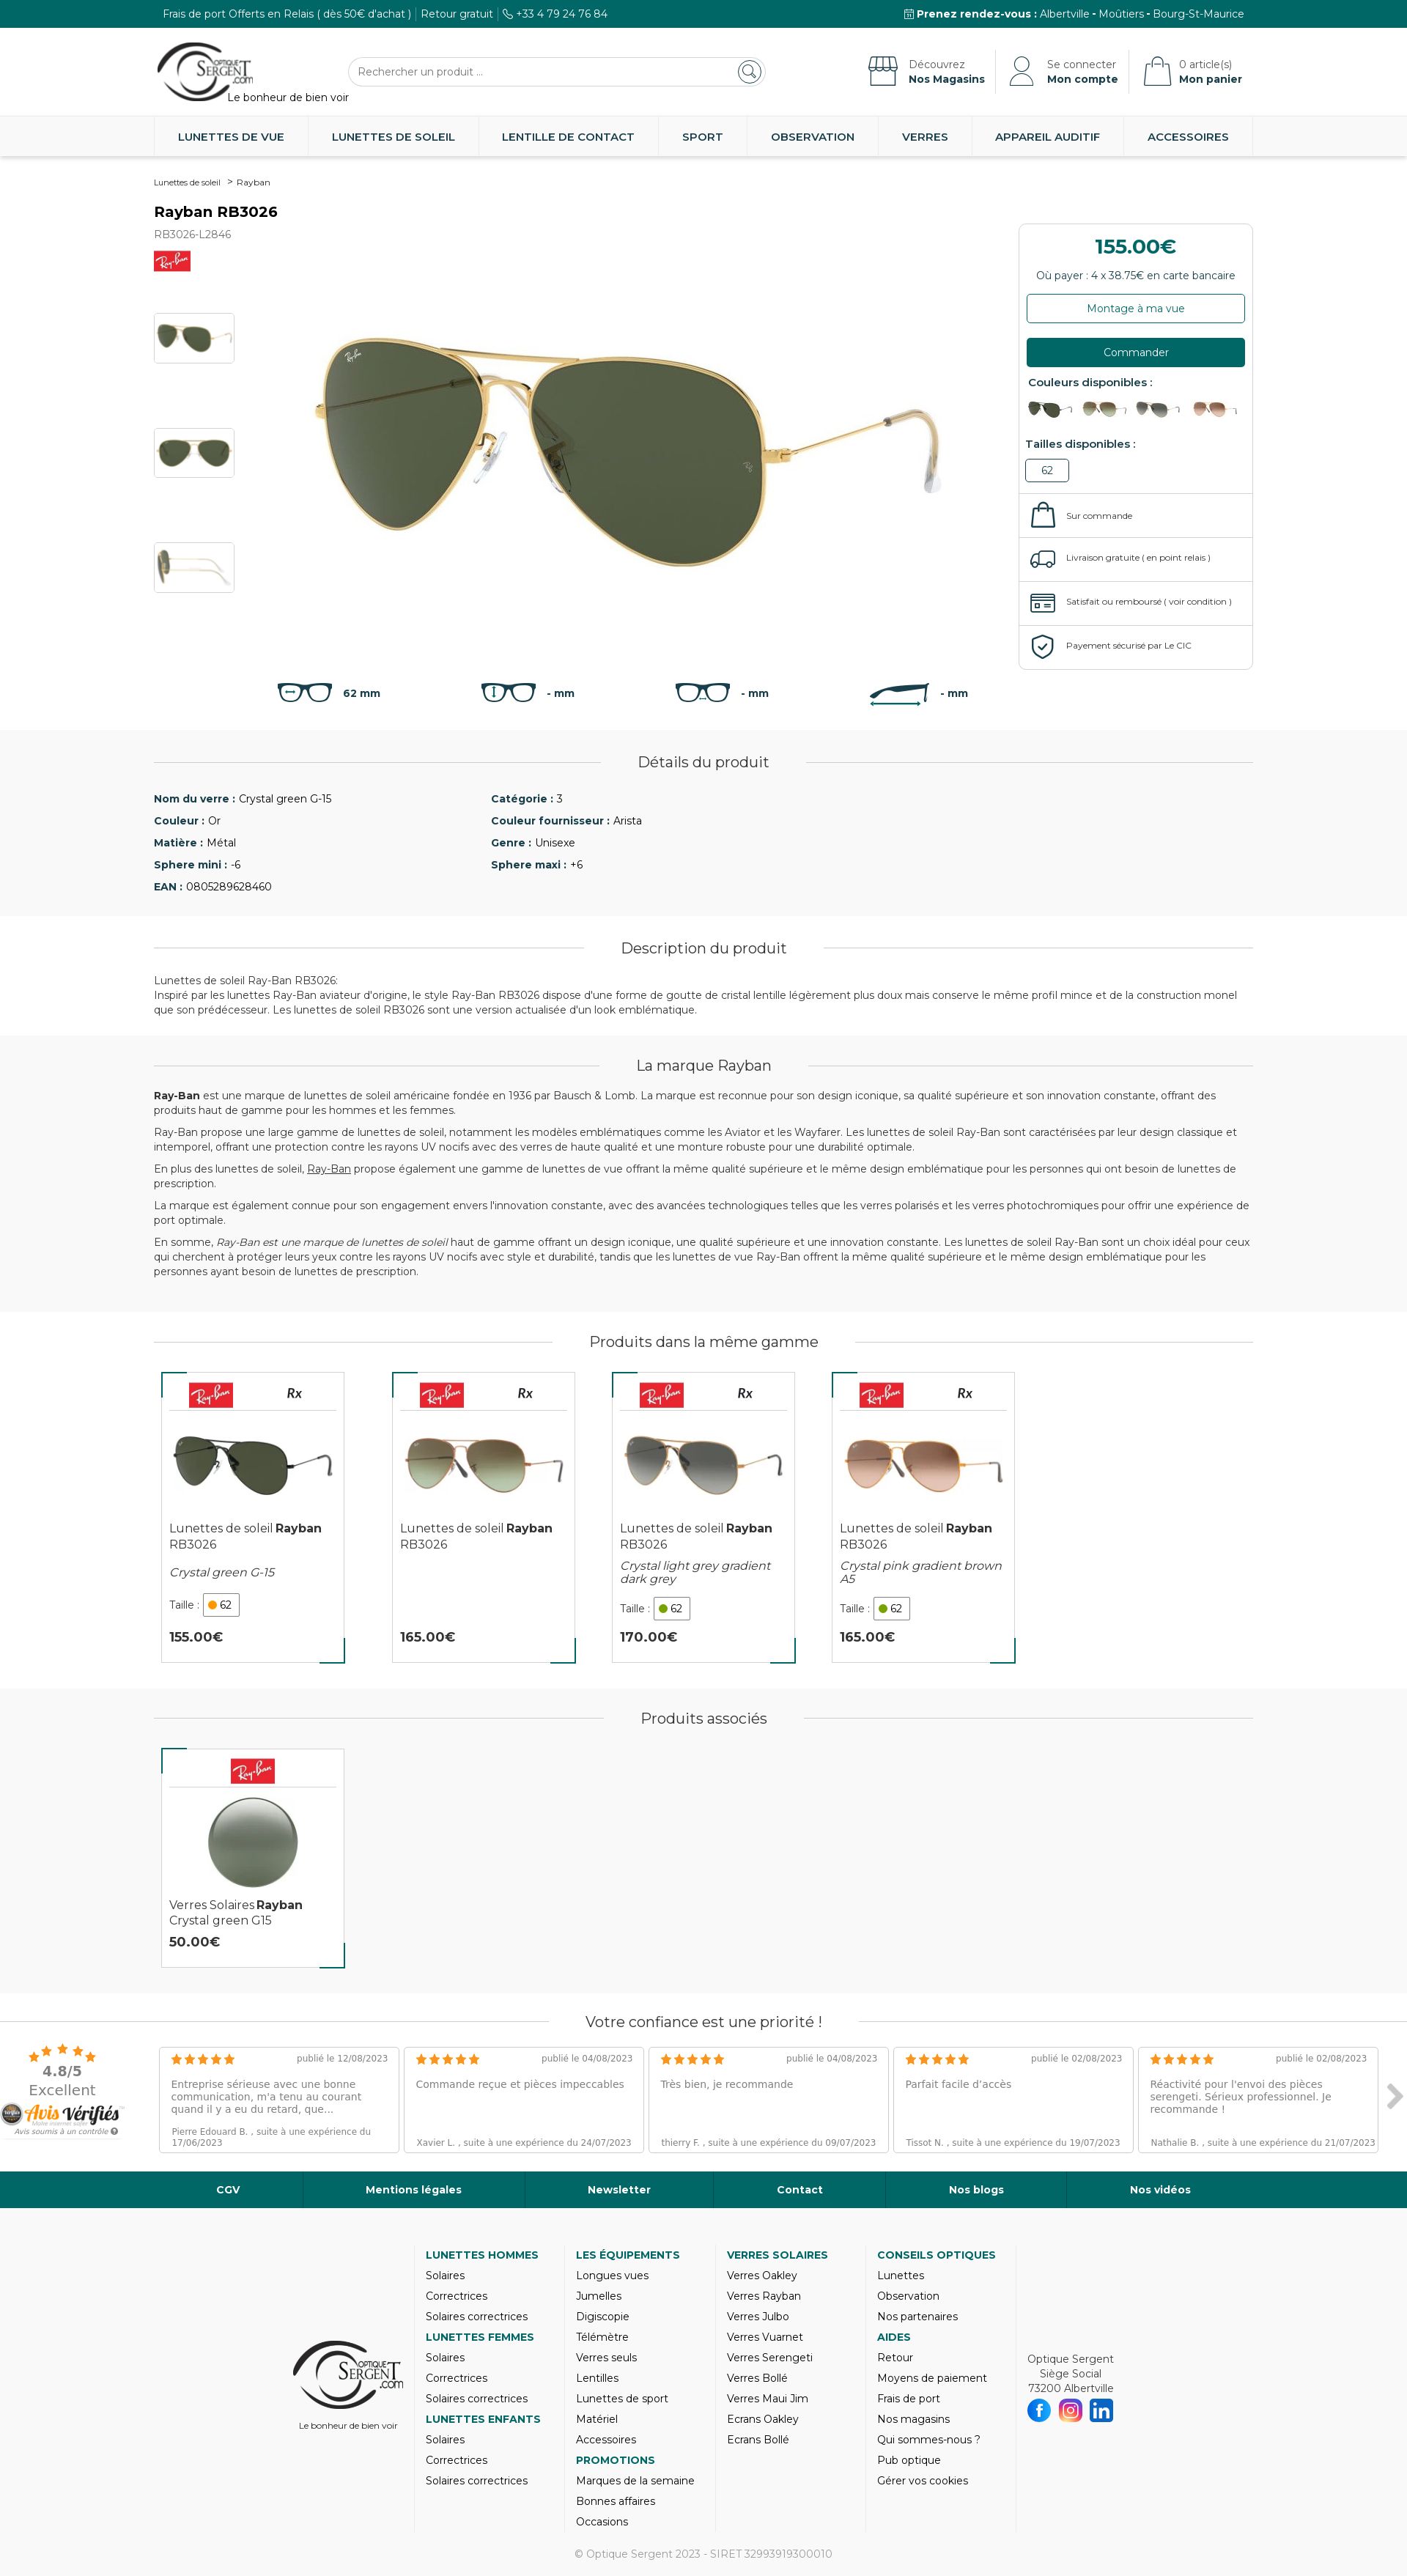Open the Facebook page icon
The image size is (1407, 2576).
pyautogui.click(x=1039, y=2411)
